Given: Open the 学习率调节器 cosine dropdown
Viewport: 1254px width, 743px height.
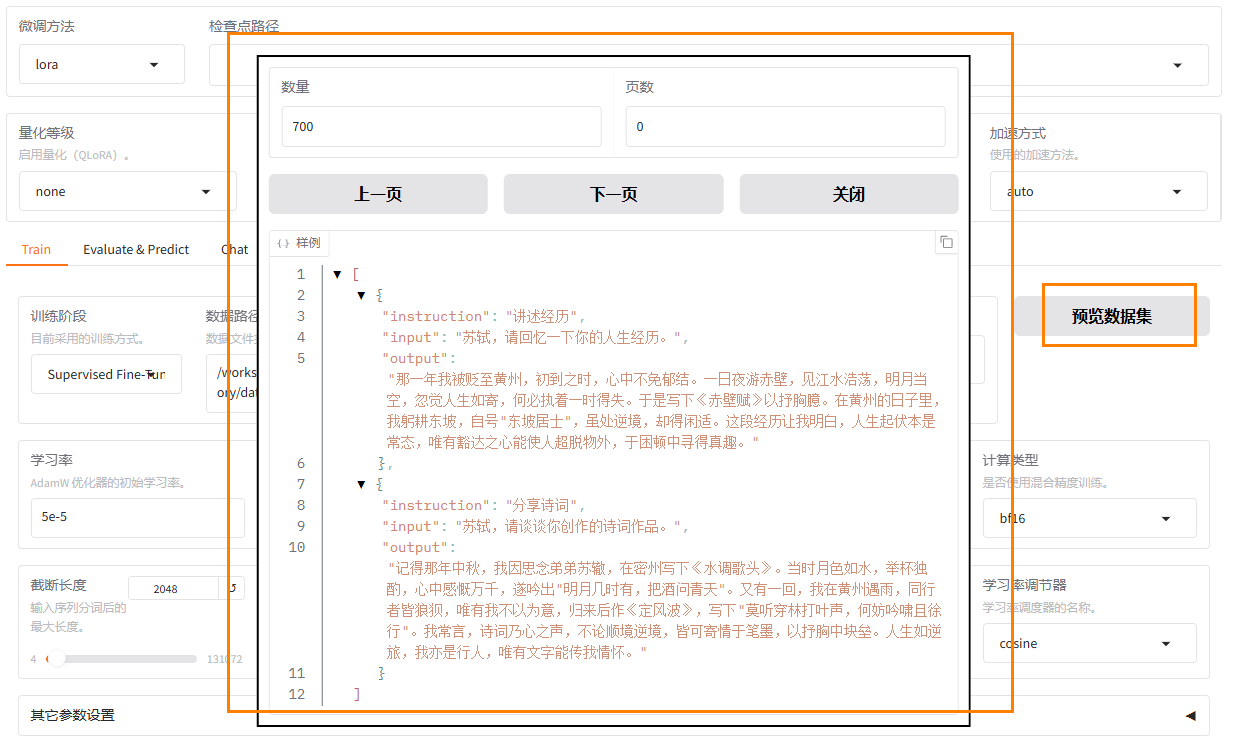Looking at the screenshot, I should 1089,643.
